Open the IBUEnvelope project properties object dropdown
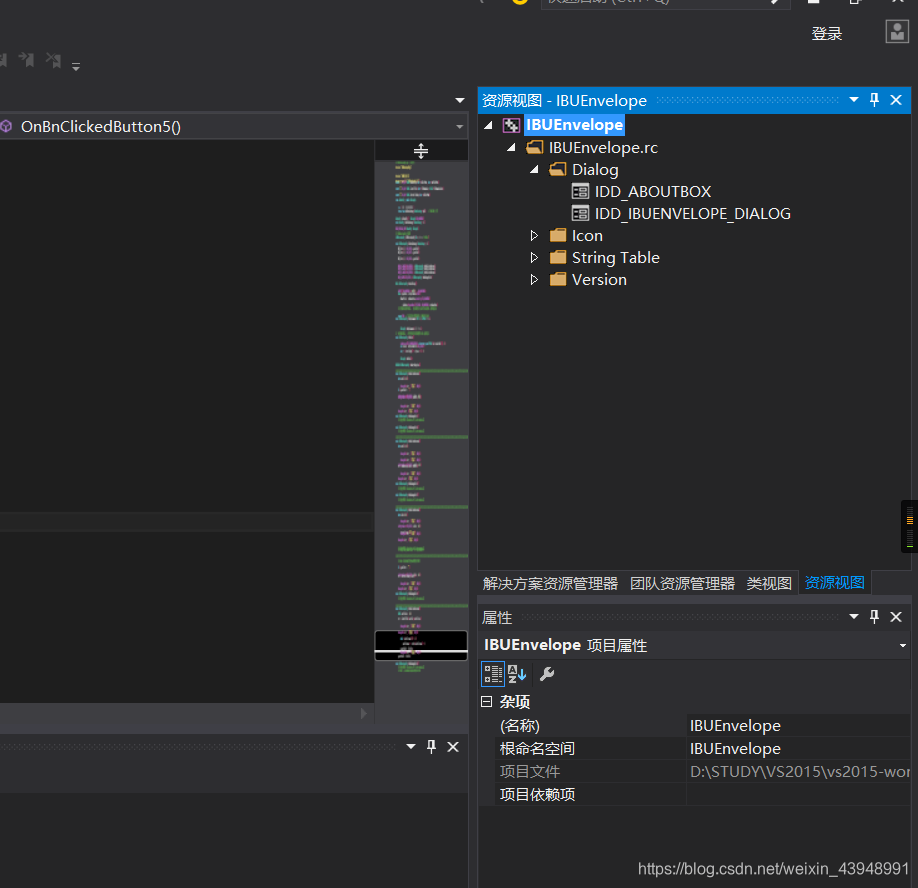 [903, 646]
